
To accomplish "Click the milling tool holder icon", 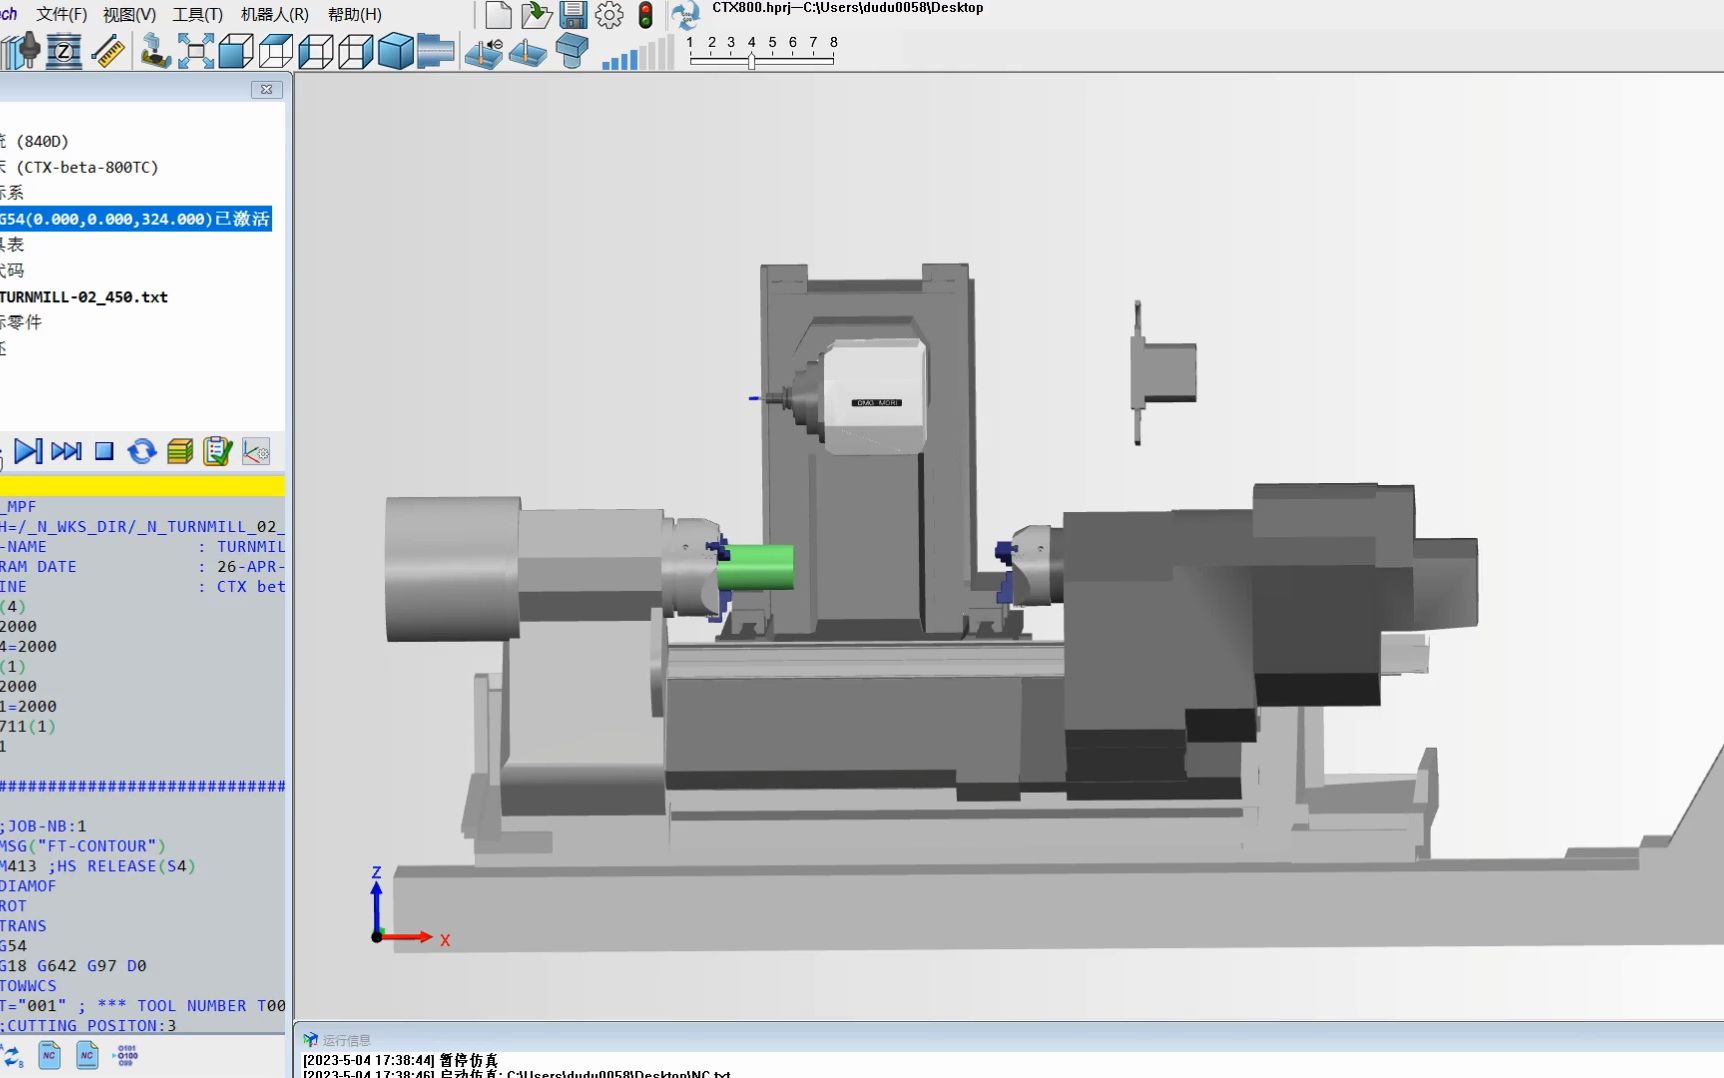I will [x=20, y=51].
